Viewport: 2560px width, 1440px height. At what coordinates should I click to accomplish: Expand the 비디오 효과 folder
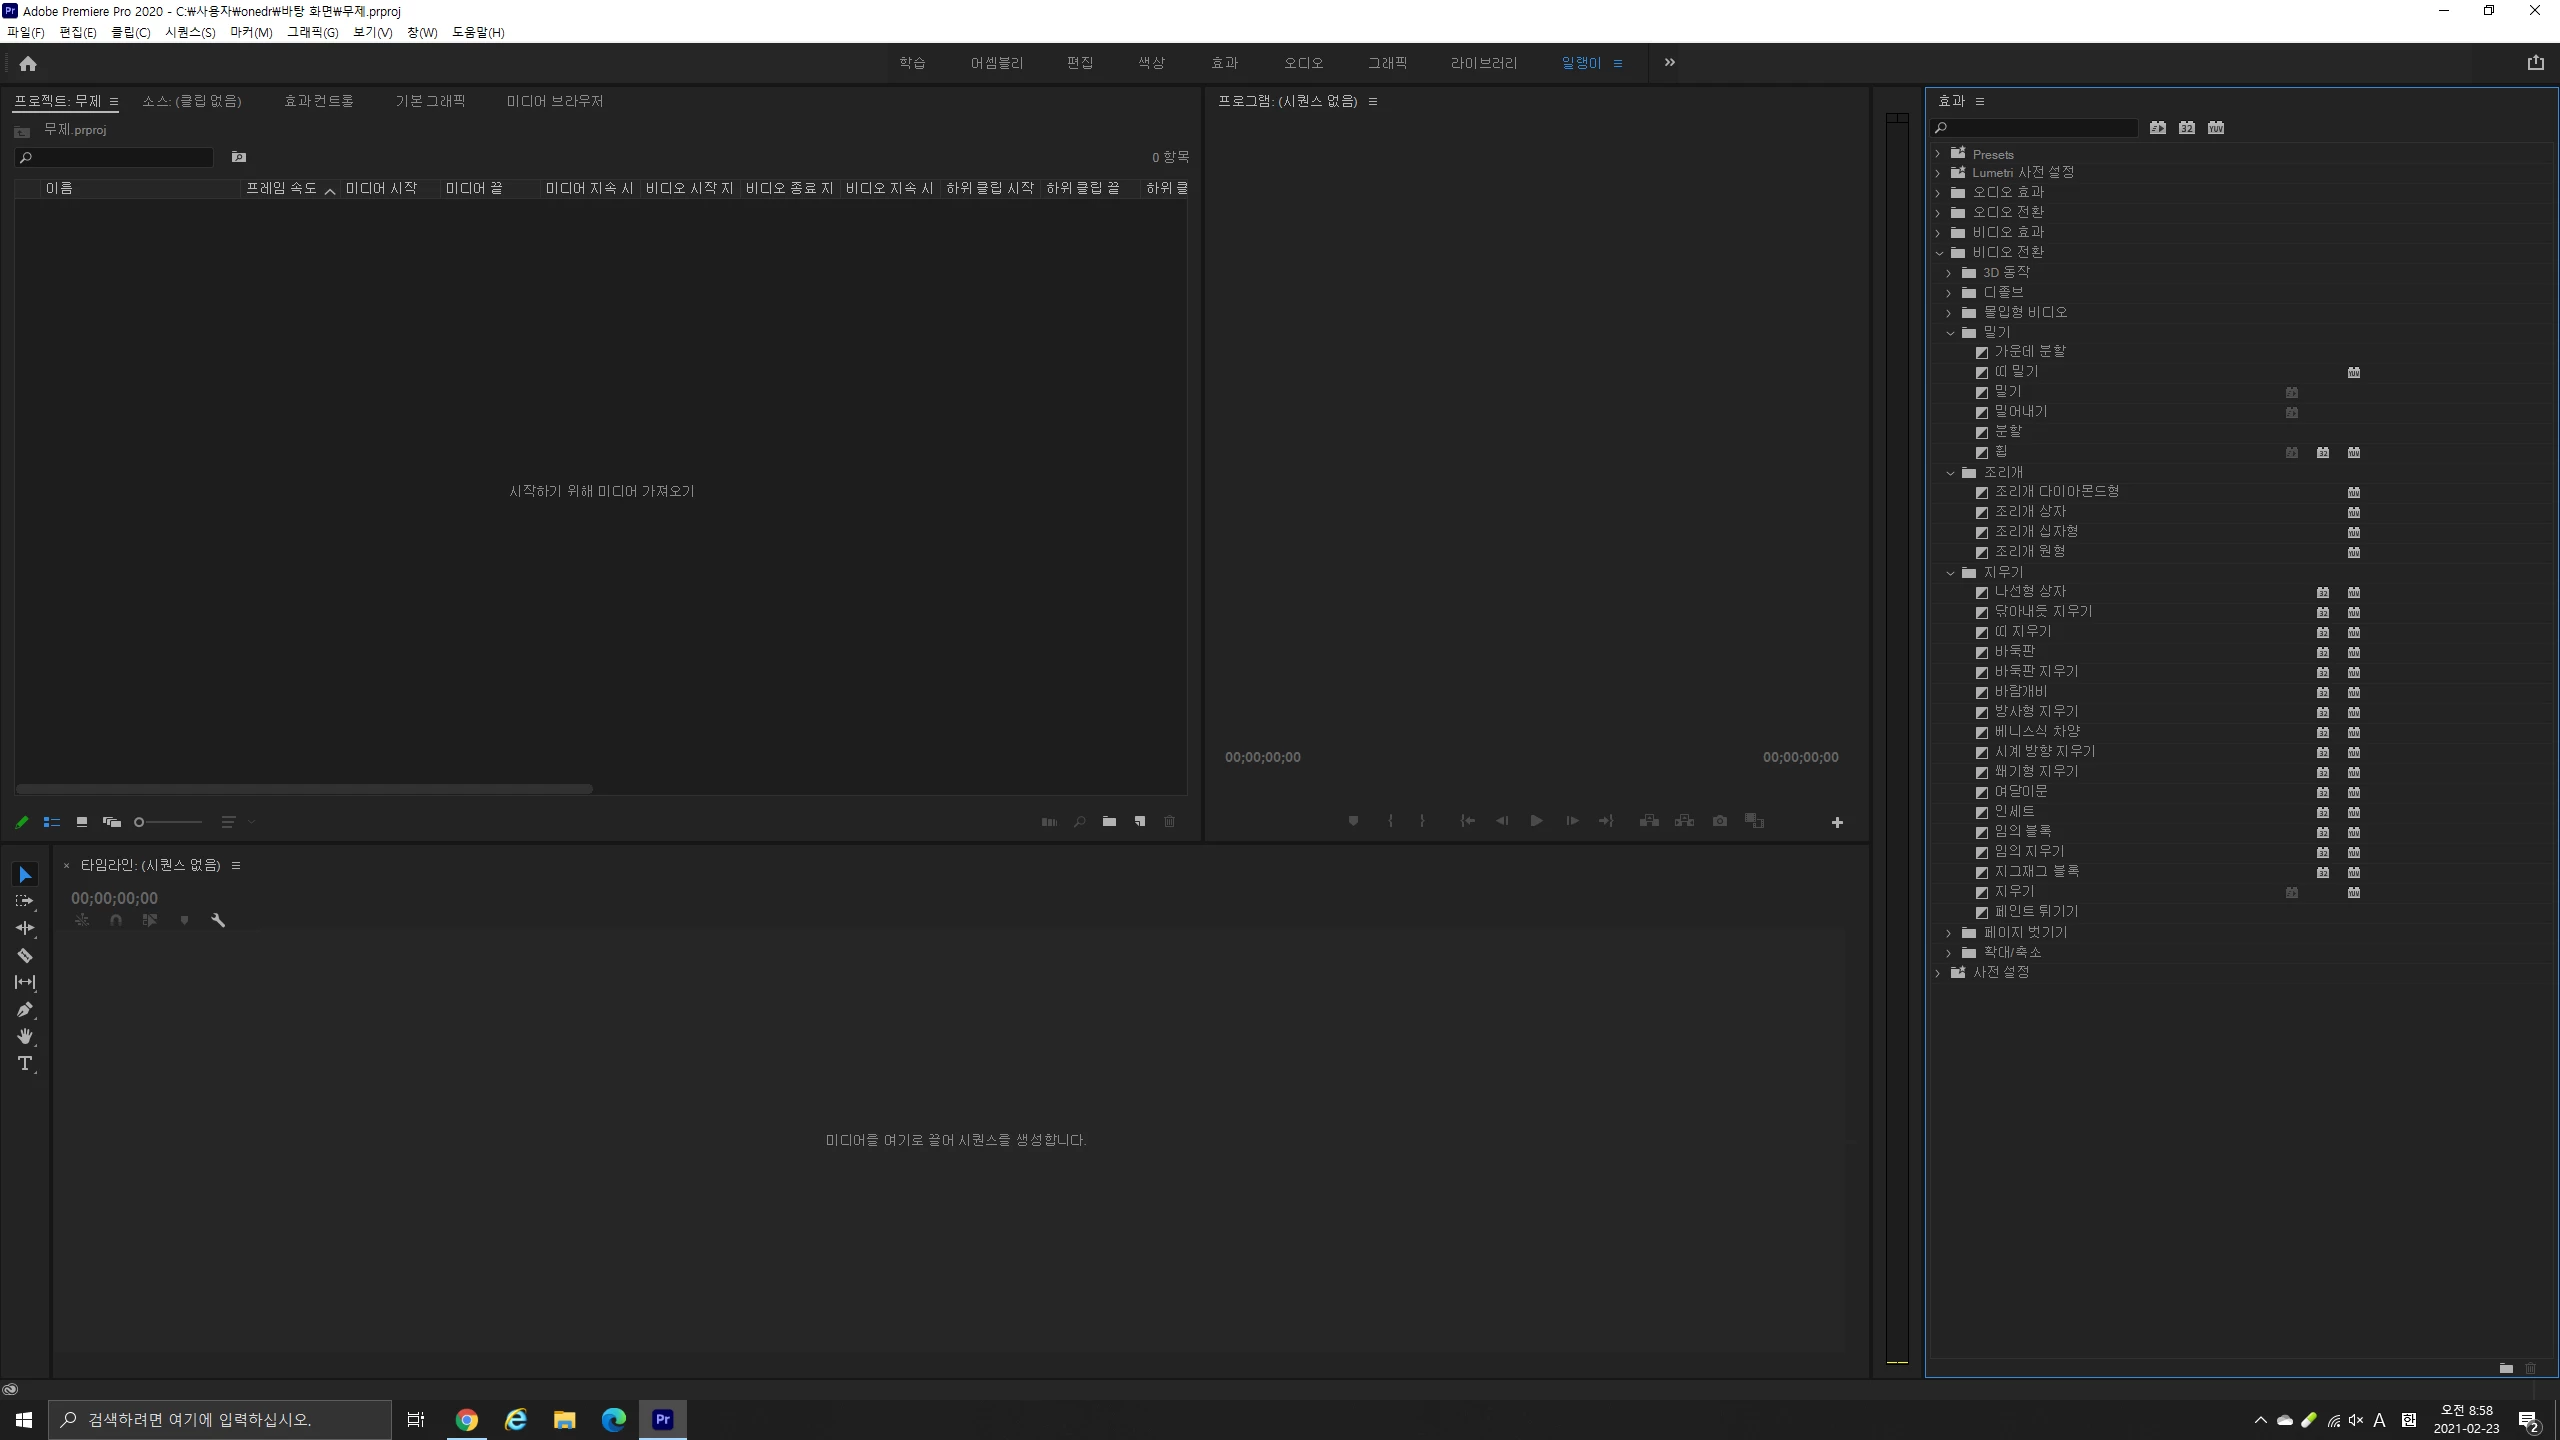coord(1938,232)
